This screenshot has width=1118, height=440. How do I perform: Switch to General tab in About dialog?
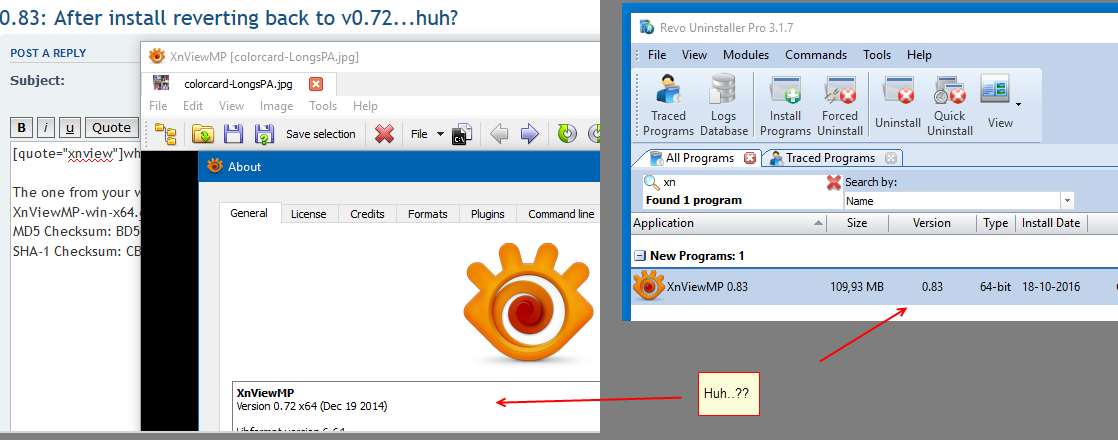pos(249,213)
